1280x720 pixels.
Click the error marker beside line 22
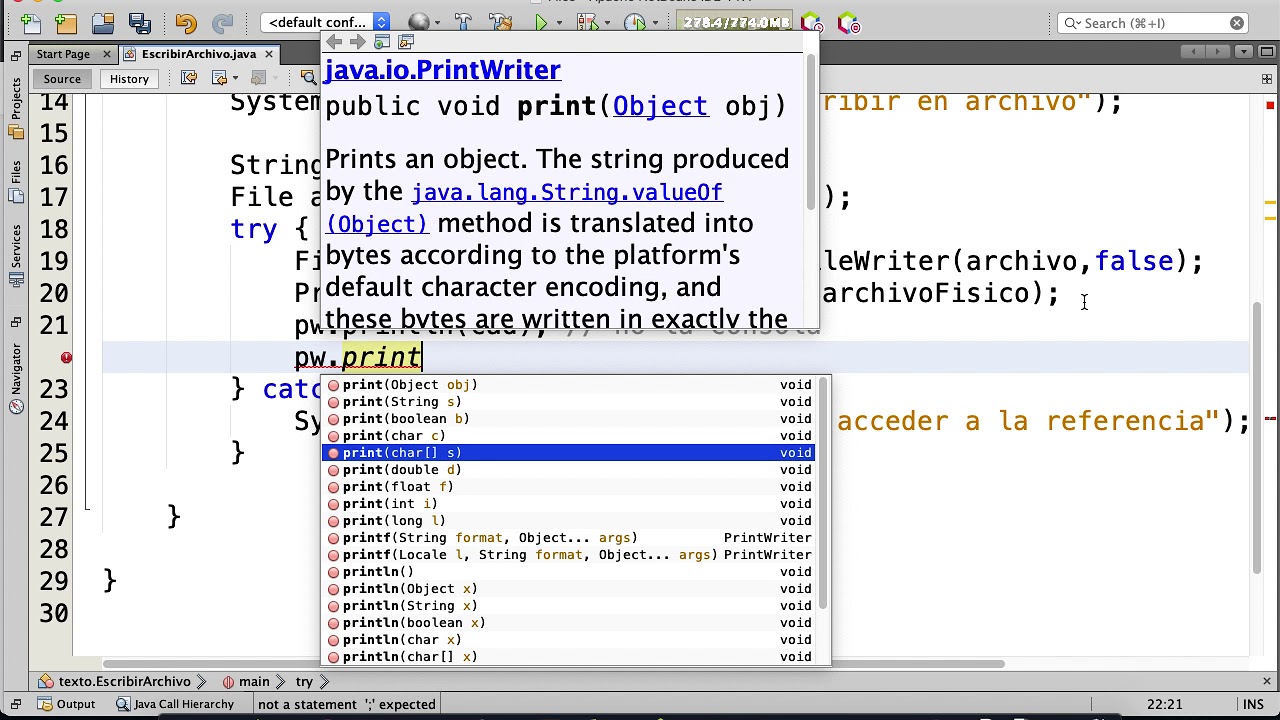(66, 357)
